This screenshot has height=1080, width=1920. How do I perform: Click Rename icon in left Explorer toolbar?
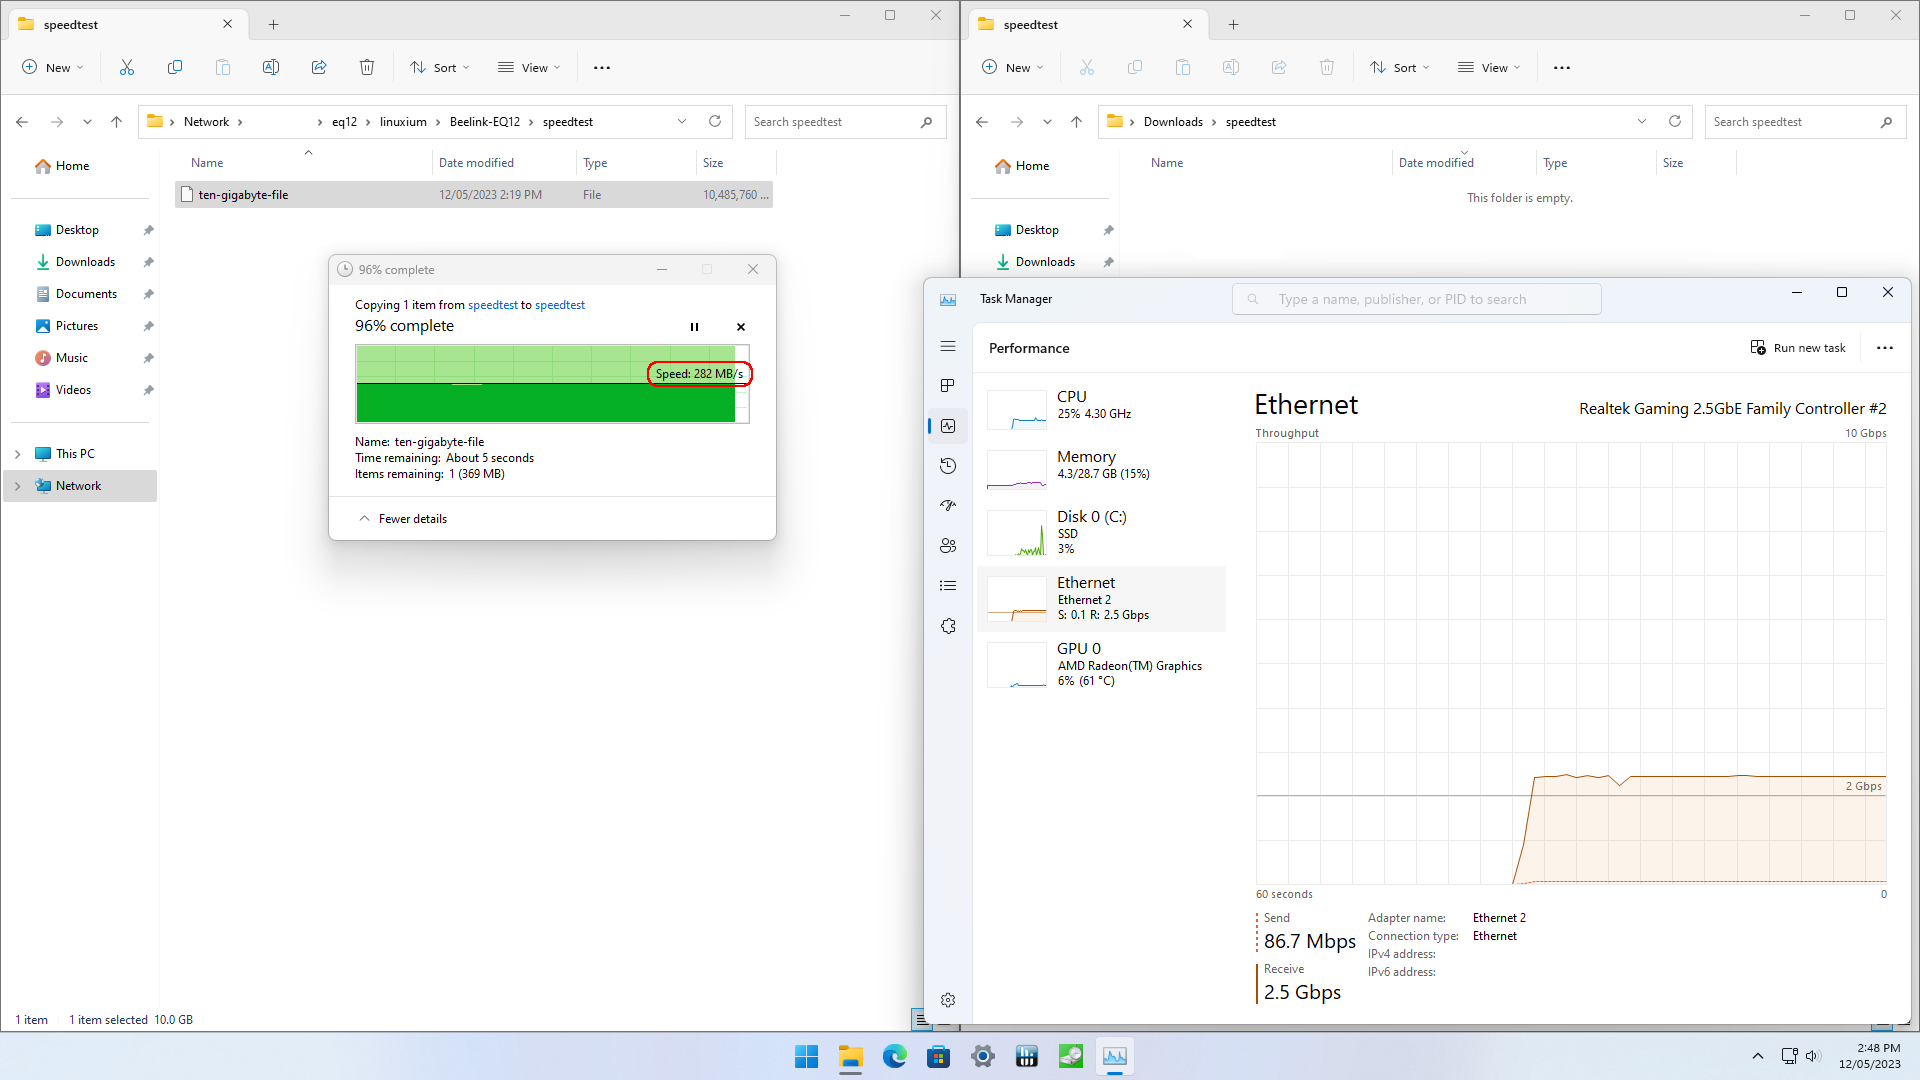[x=271, y=68]
